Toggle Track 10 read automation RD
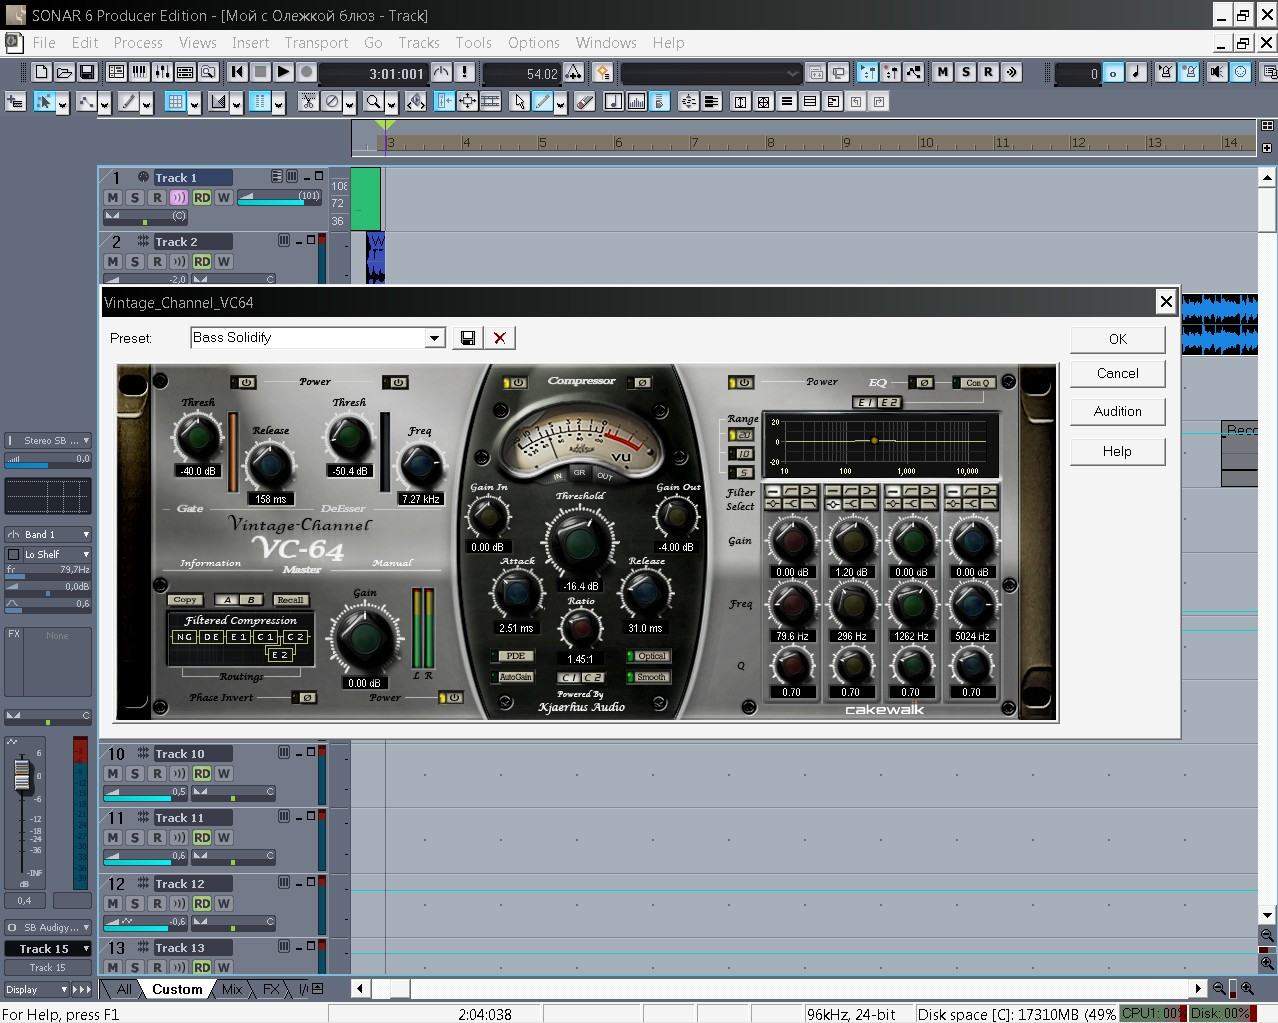1278x1023 pixels. 202,774
